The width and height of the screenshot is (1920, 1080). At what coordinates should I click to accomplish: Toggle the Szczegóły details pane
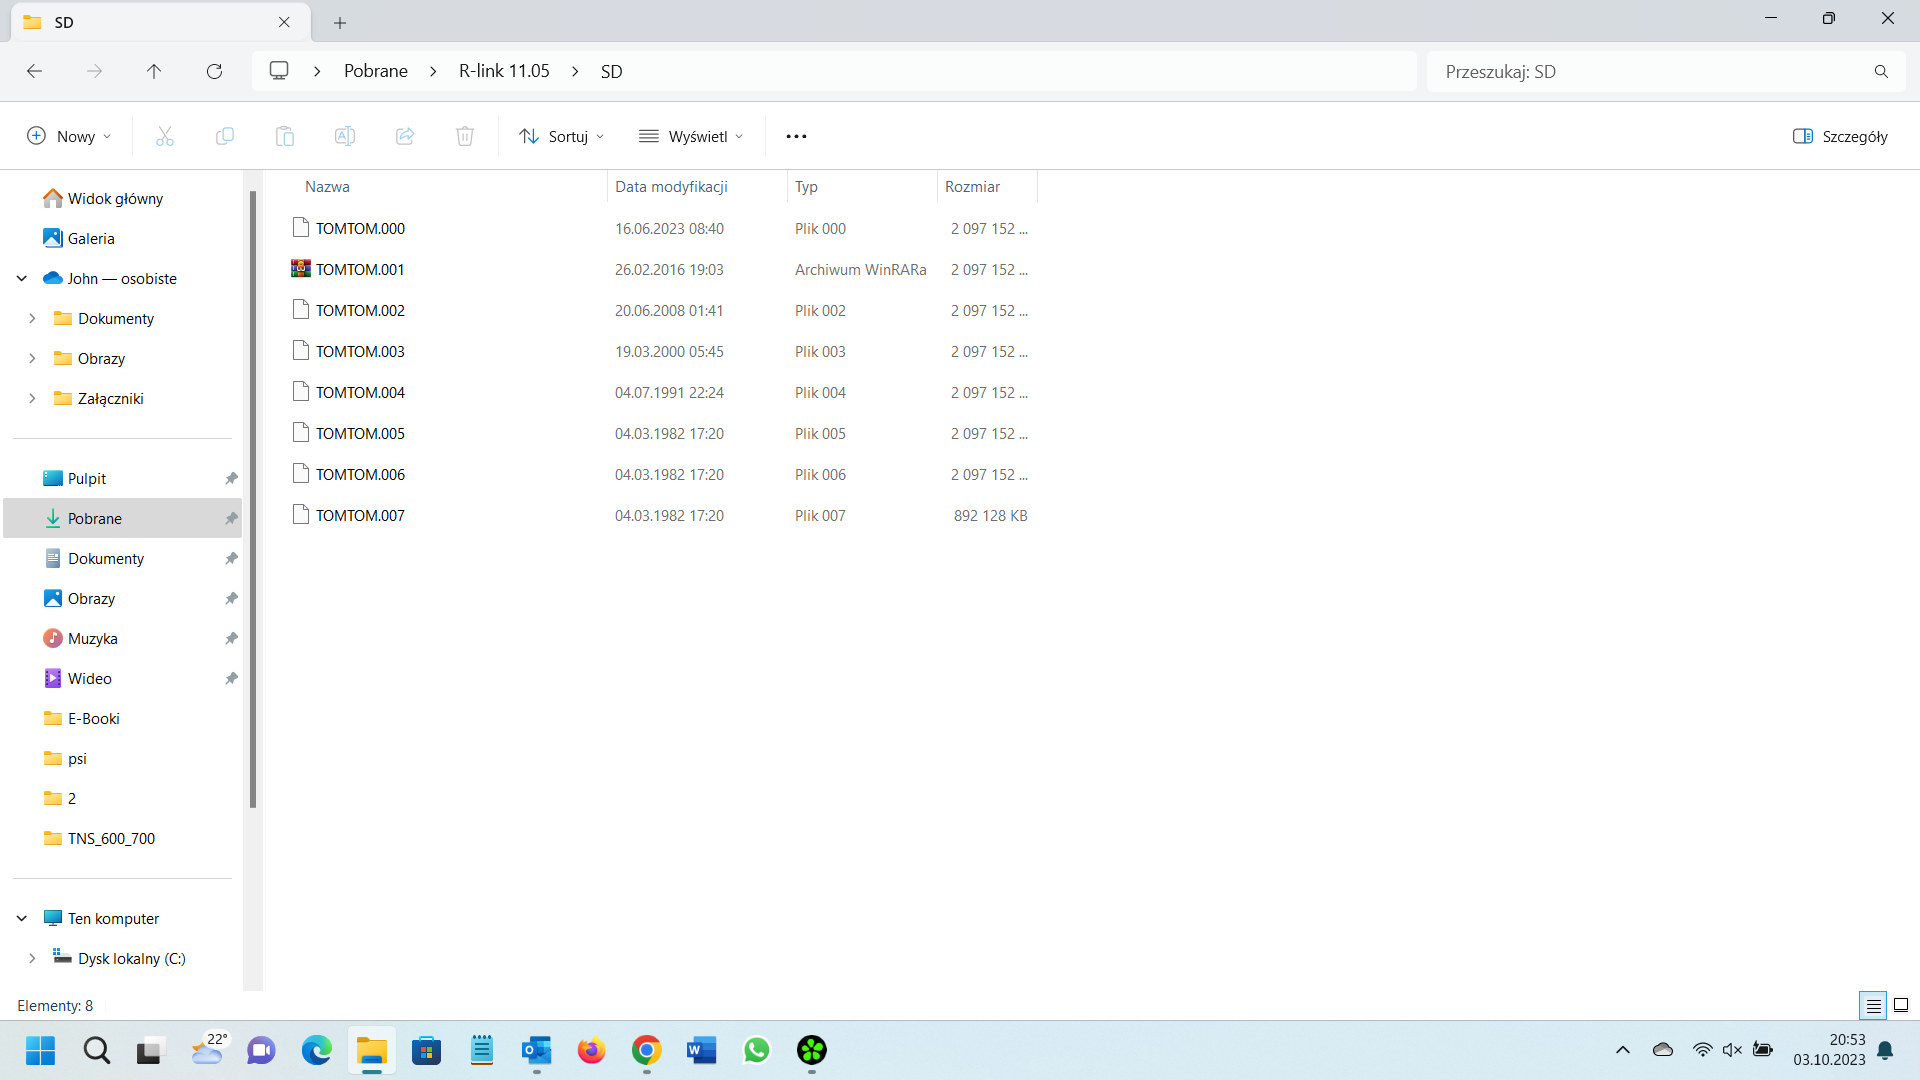1840,136
